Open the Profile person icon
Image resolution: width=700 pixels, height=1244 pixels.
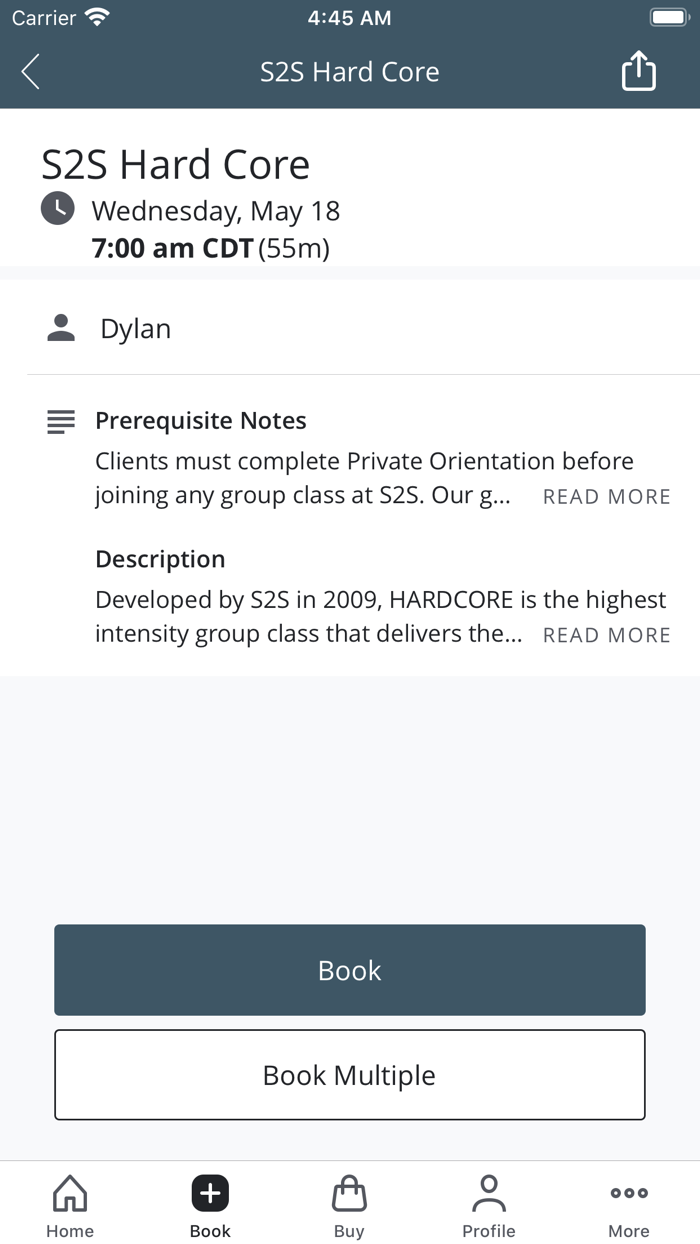point(489,1192)
